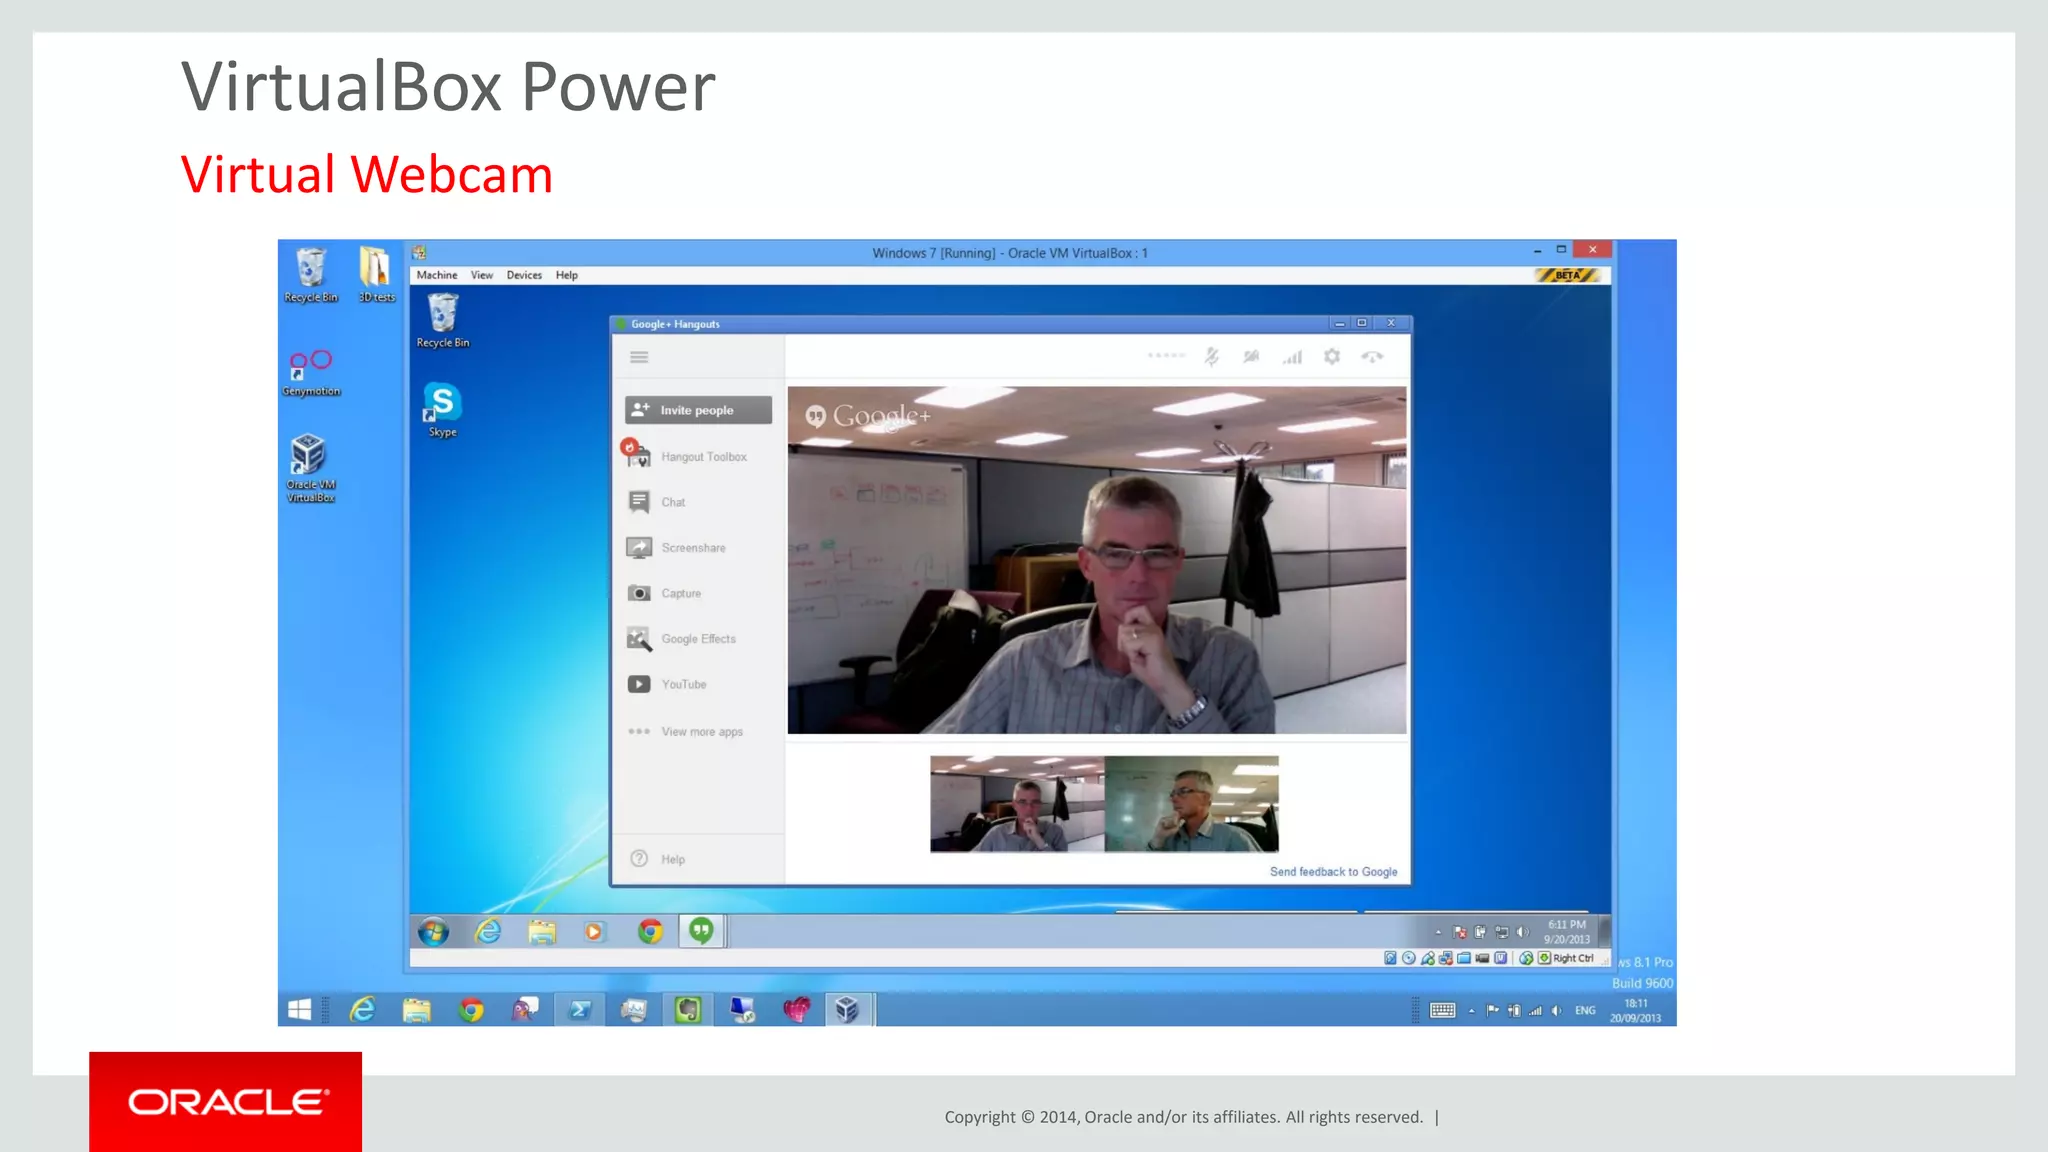
Task: Toggle the Hangouts camera off
Action: [x=1251, y=357]
